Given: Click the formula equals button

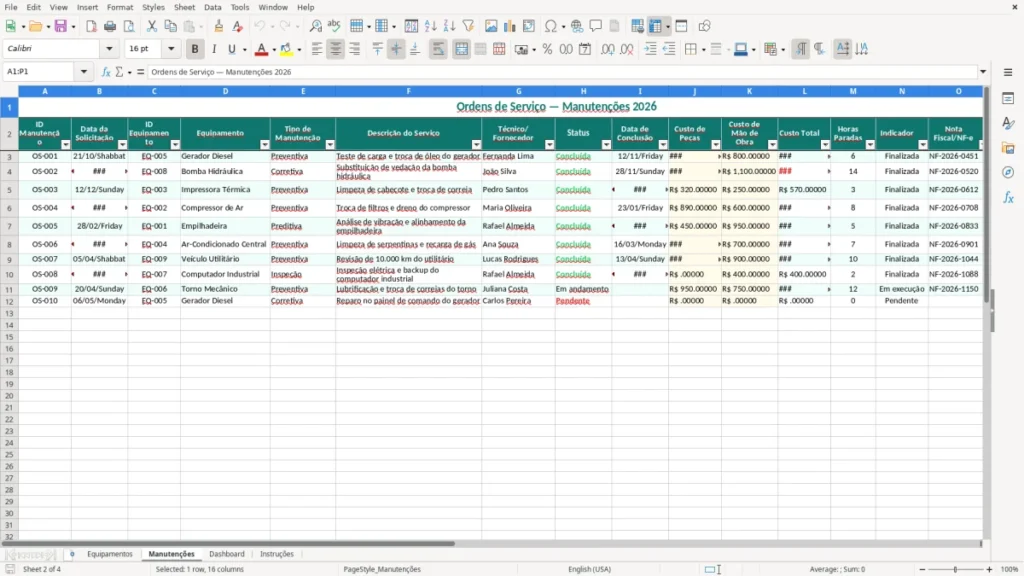Looking at the screenshot, I should click(140, 72).
